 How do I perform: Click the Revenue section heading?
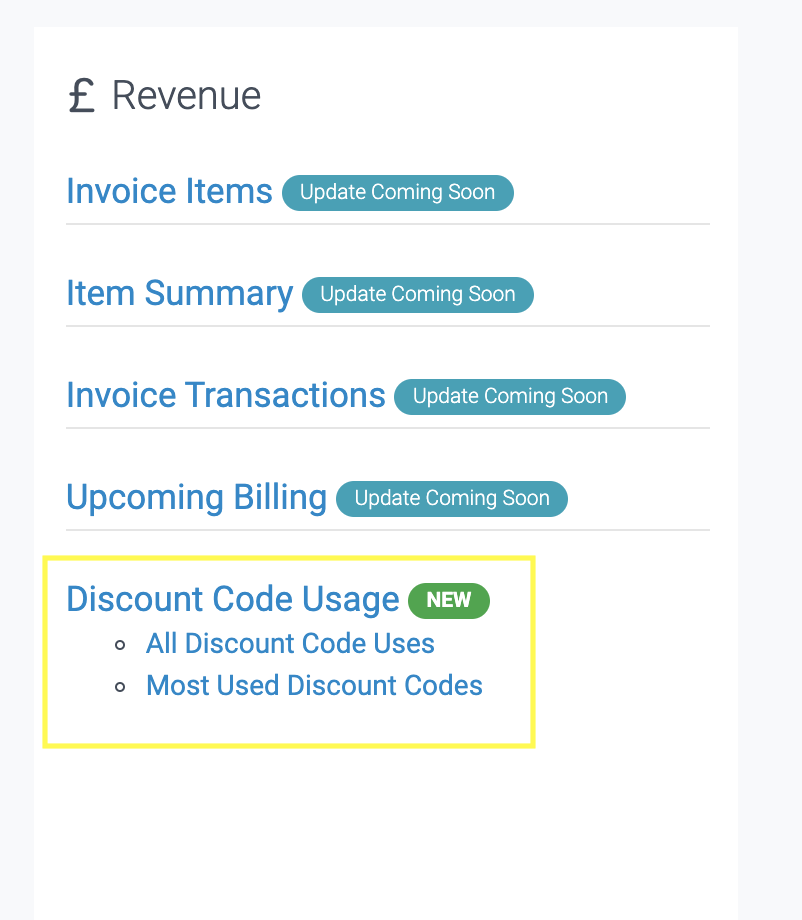pyautogui.click(x=186, y=96)
